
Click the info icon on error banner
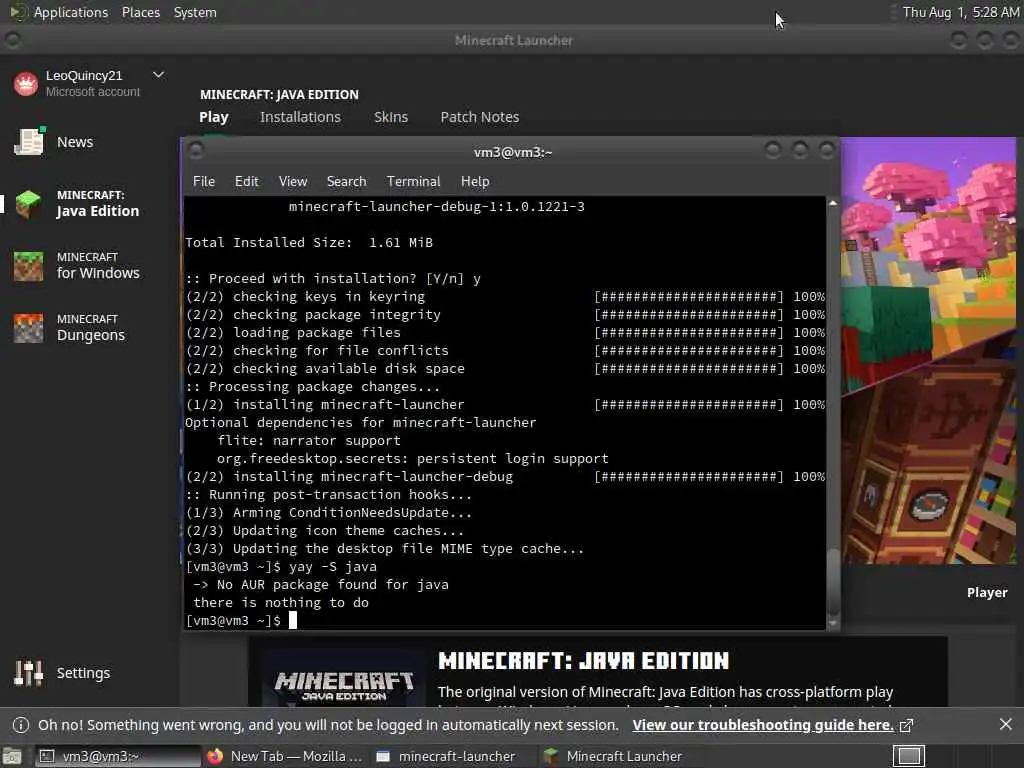[x=21, y=725]
